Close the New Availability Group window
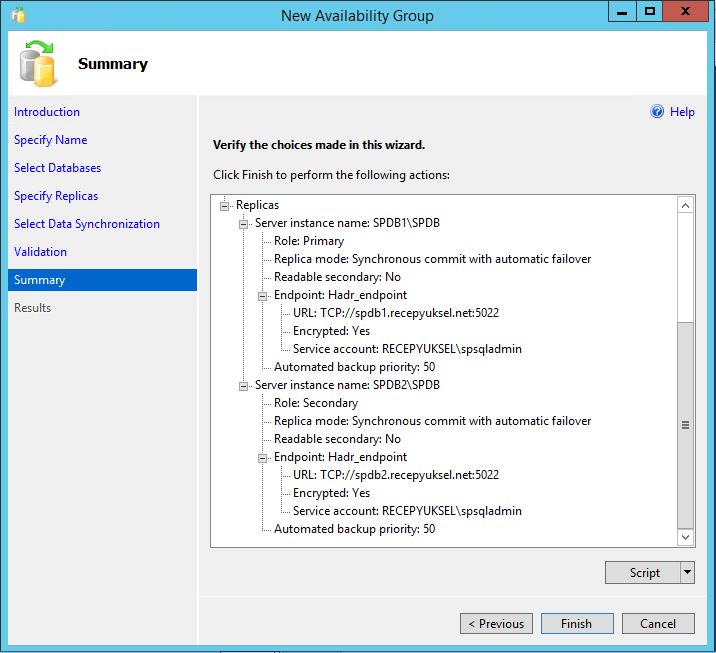The image size is (716, 653). (685, 11)
